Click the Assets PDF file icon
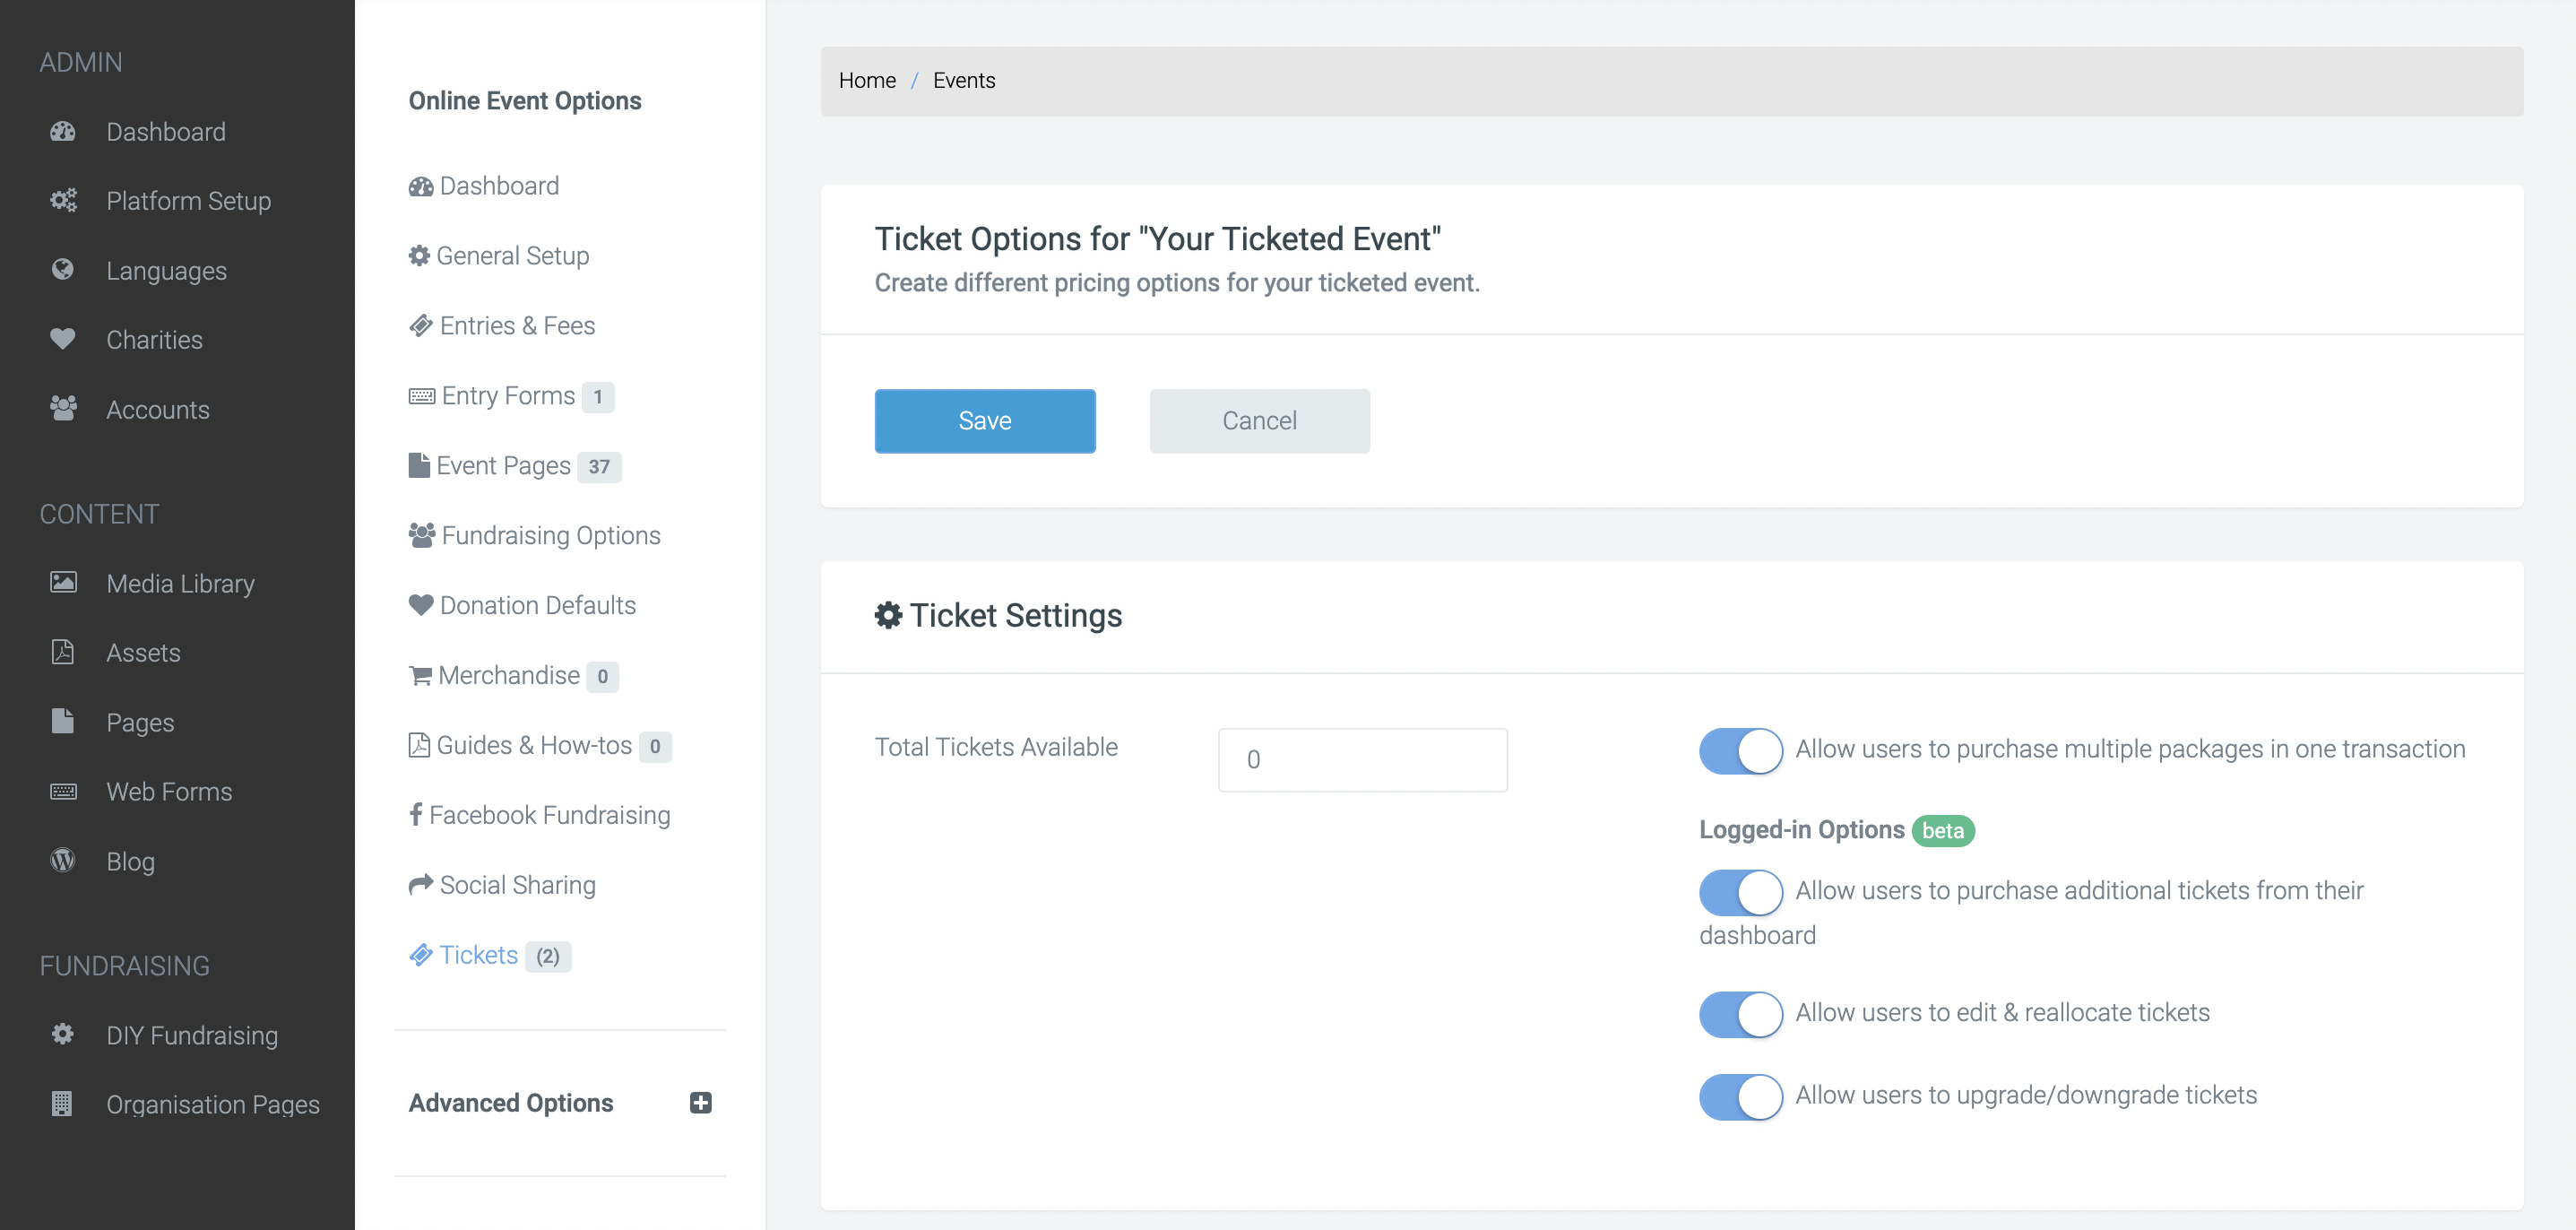Screen dimensions: 2576x1230 click(x=63, y=652)
